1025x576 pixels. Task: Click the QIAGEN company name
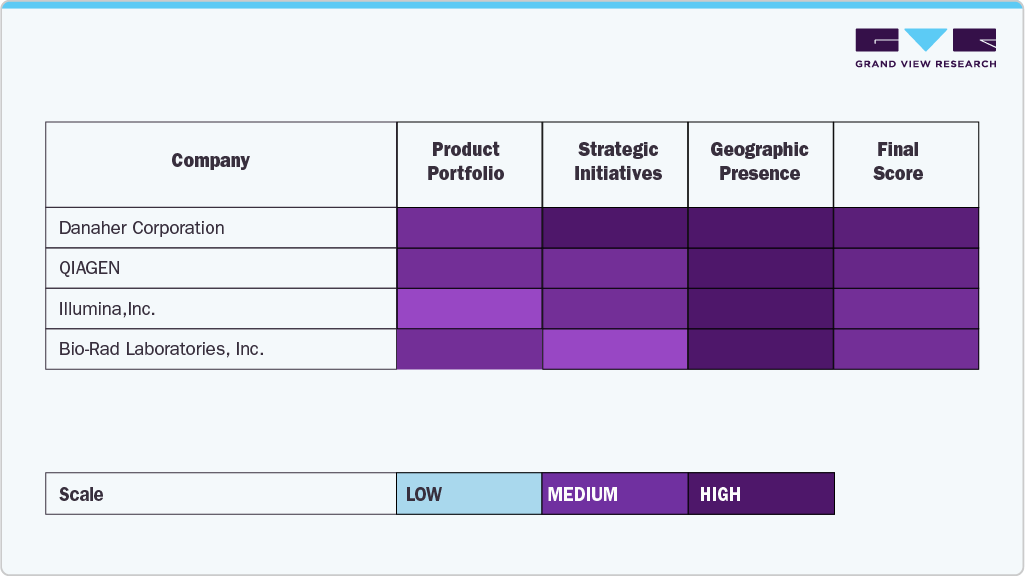pos(91,269)
